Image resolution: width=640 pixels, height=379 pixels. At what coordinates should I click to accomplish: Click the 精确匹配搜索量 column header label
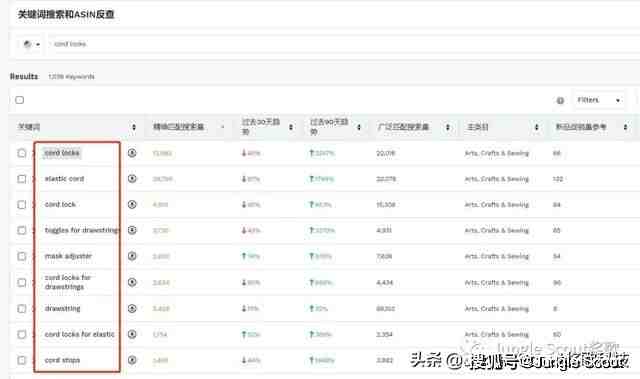[178, 127]
